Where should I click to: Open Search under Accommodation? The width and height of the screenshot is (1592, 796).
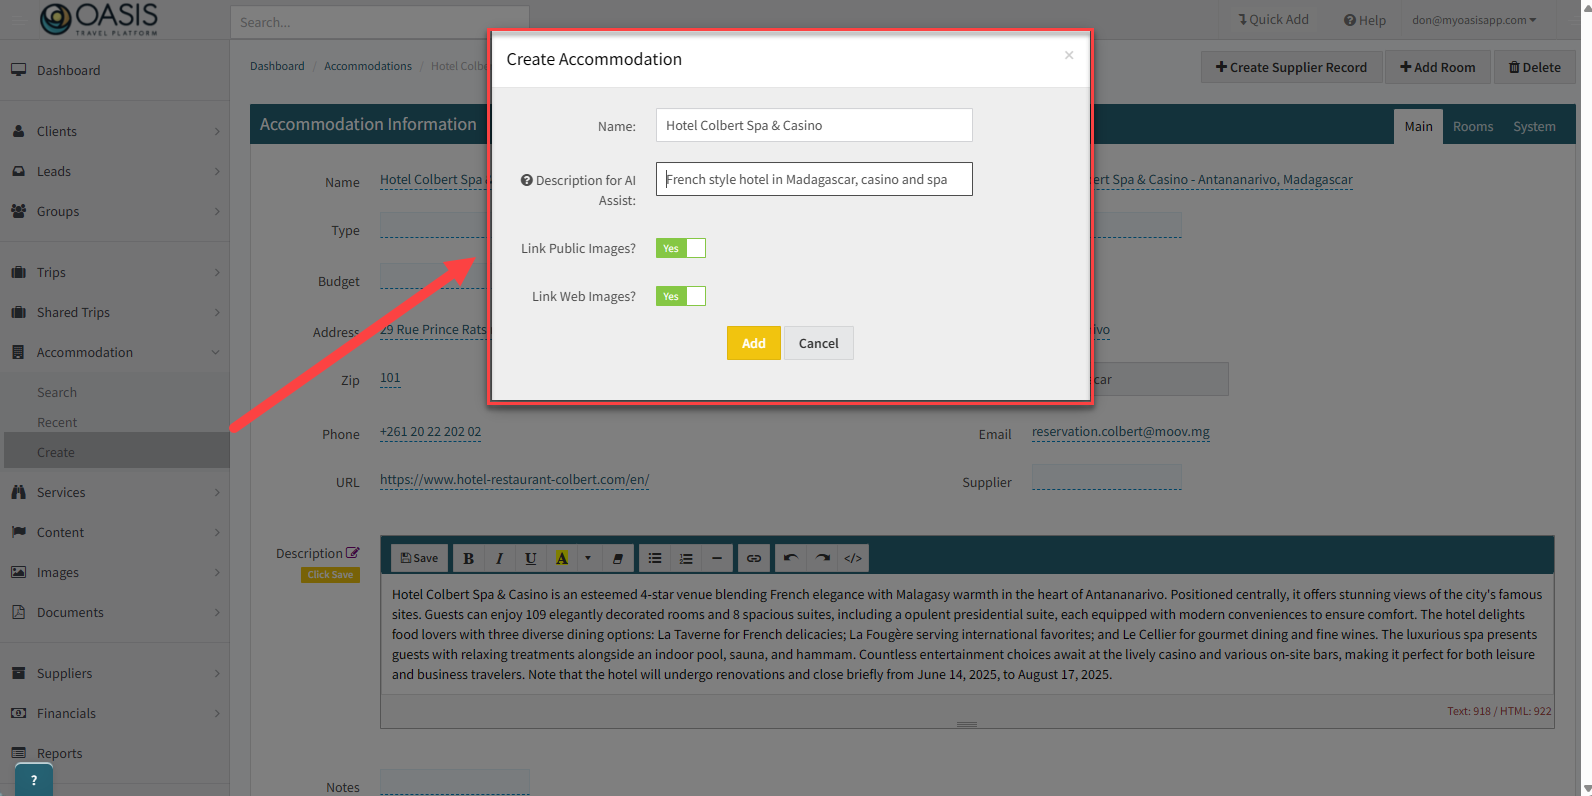(x=57, y=392)
